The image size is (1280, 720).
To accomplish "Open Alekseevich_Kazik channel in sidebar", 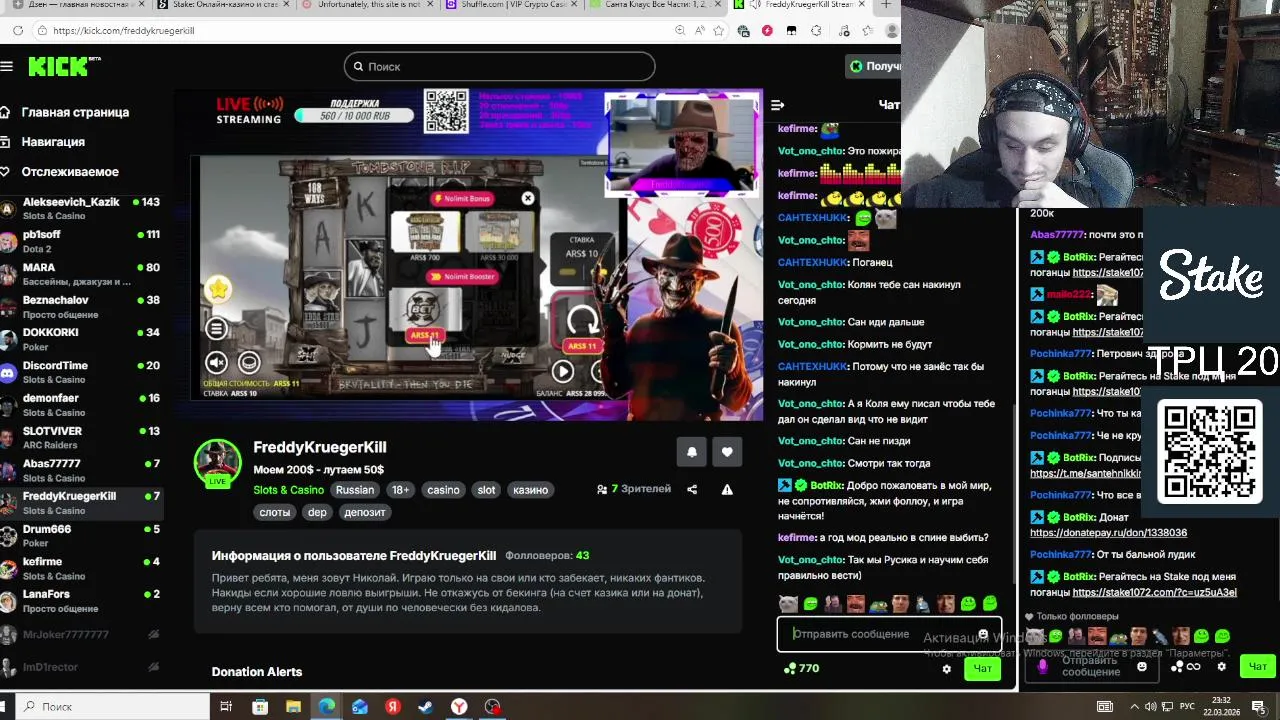I will tap(81, 208).
